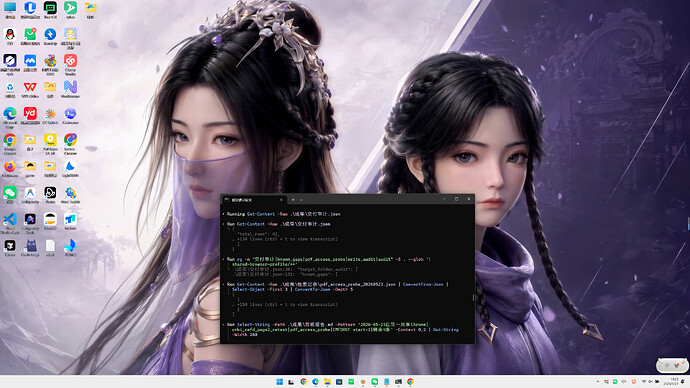690x388 pixels.
Task: Open File Explorer from the taskbar
Action: 327,382
